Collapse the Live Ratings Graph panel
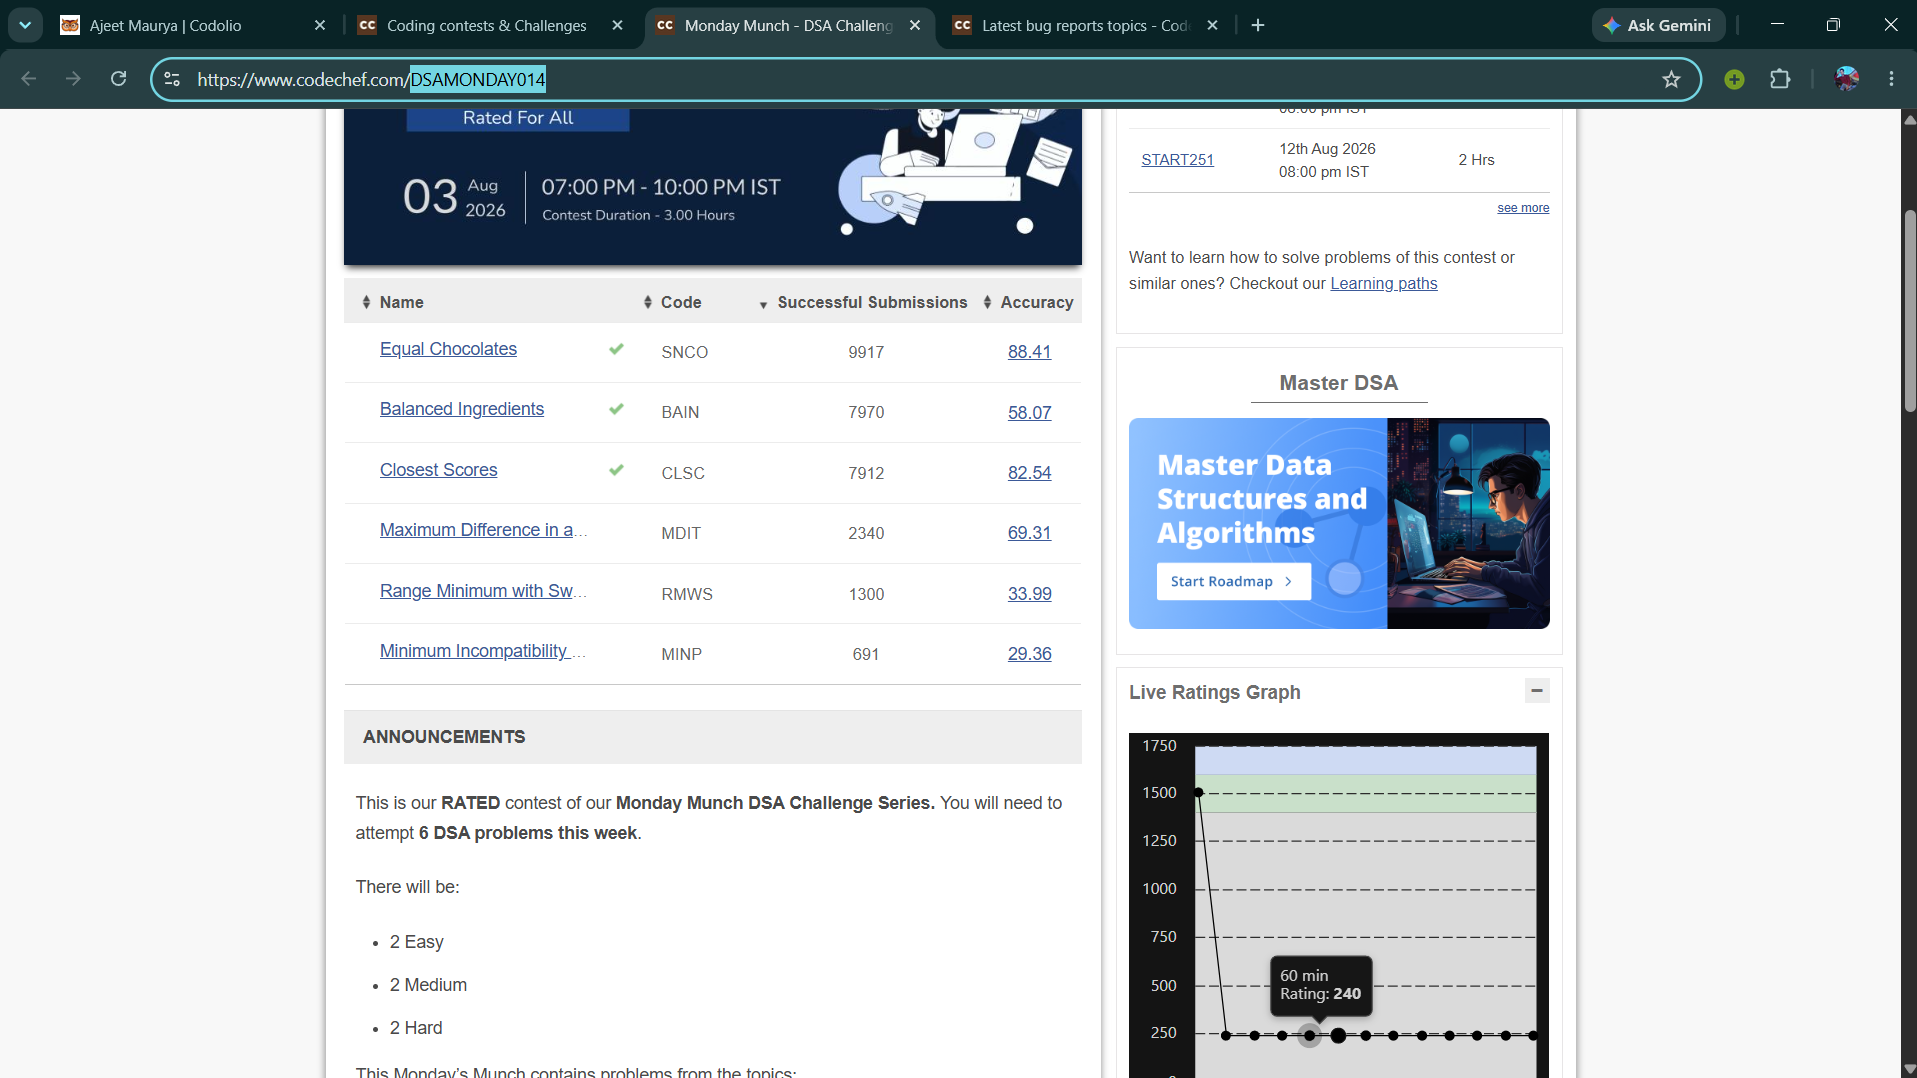Viewport: 1917px width, 1078px height. click(x=1537, y=690)
